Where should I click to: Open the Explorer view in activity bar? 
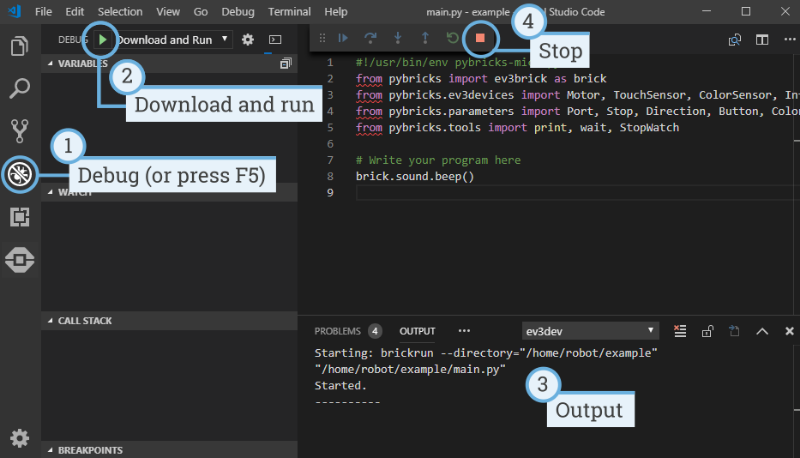pos(19,46)
